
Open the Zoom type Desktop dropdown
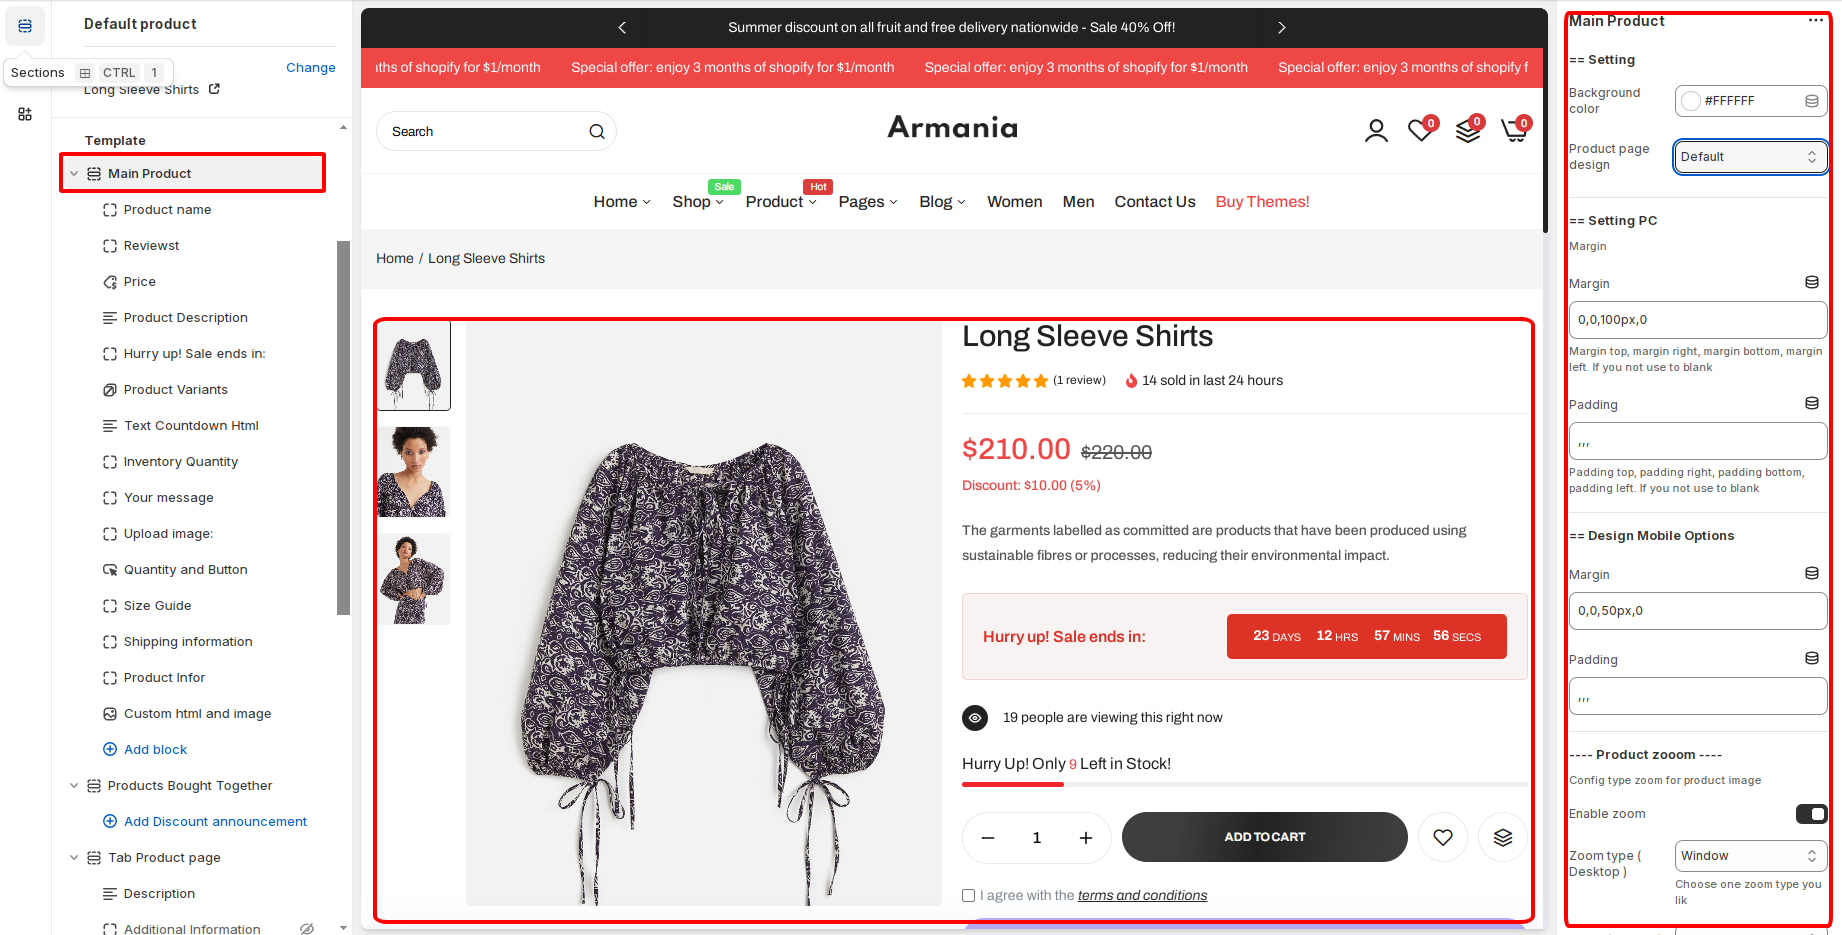pyautogui.click(x=1750, y=856)
